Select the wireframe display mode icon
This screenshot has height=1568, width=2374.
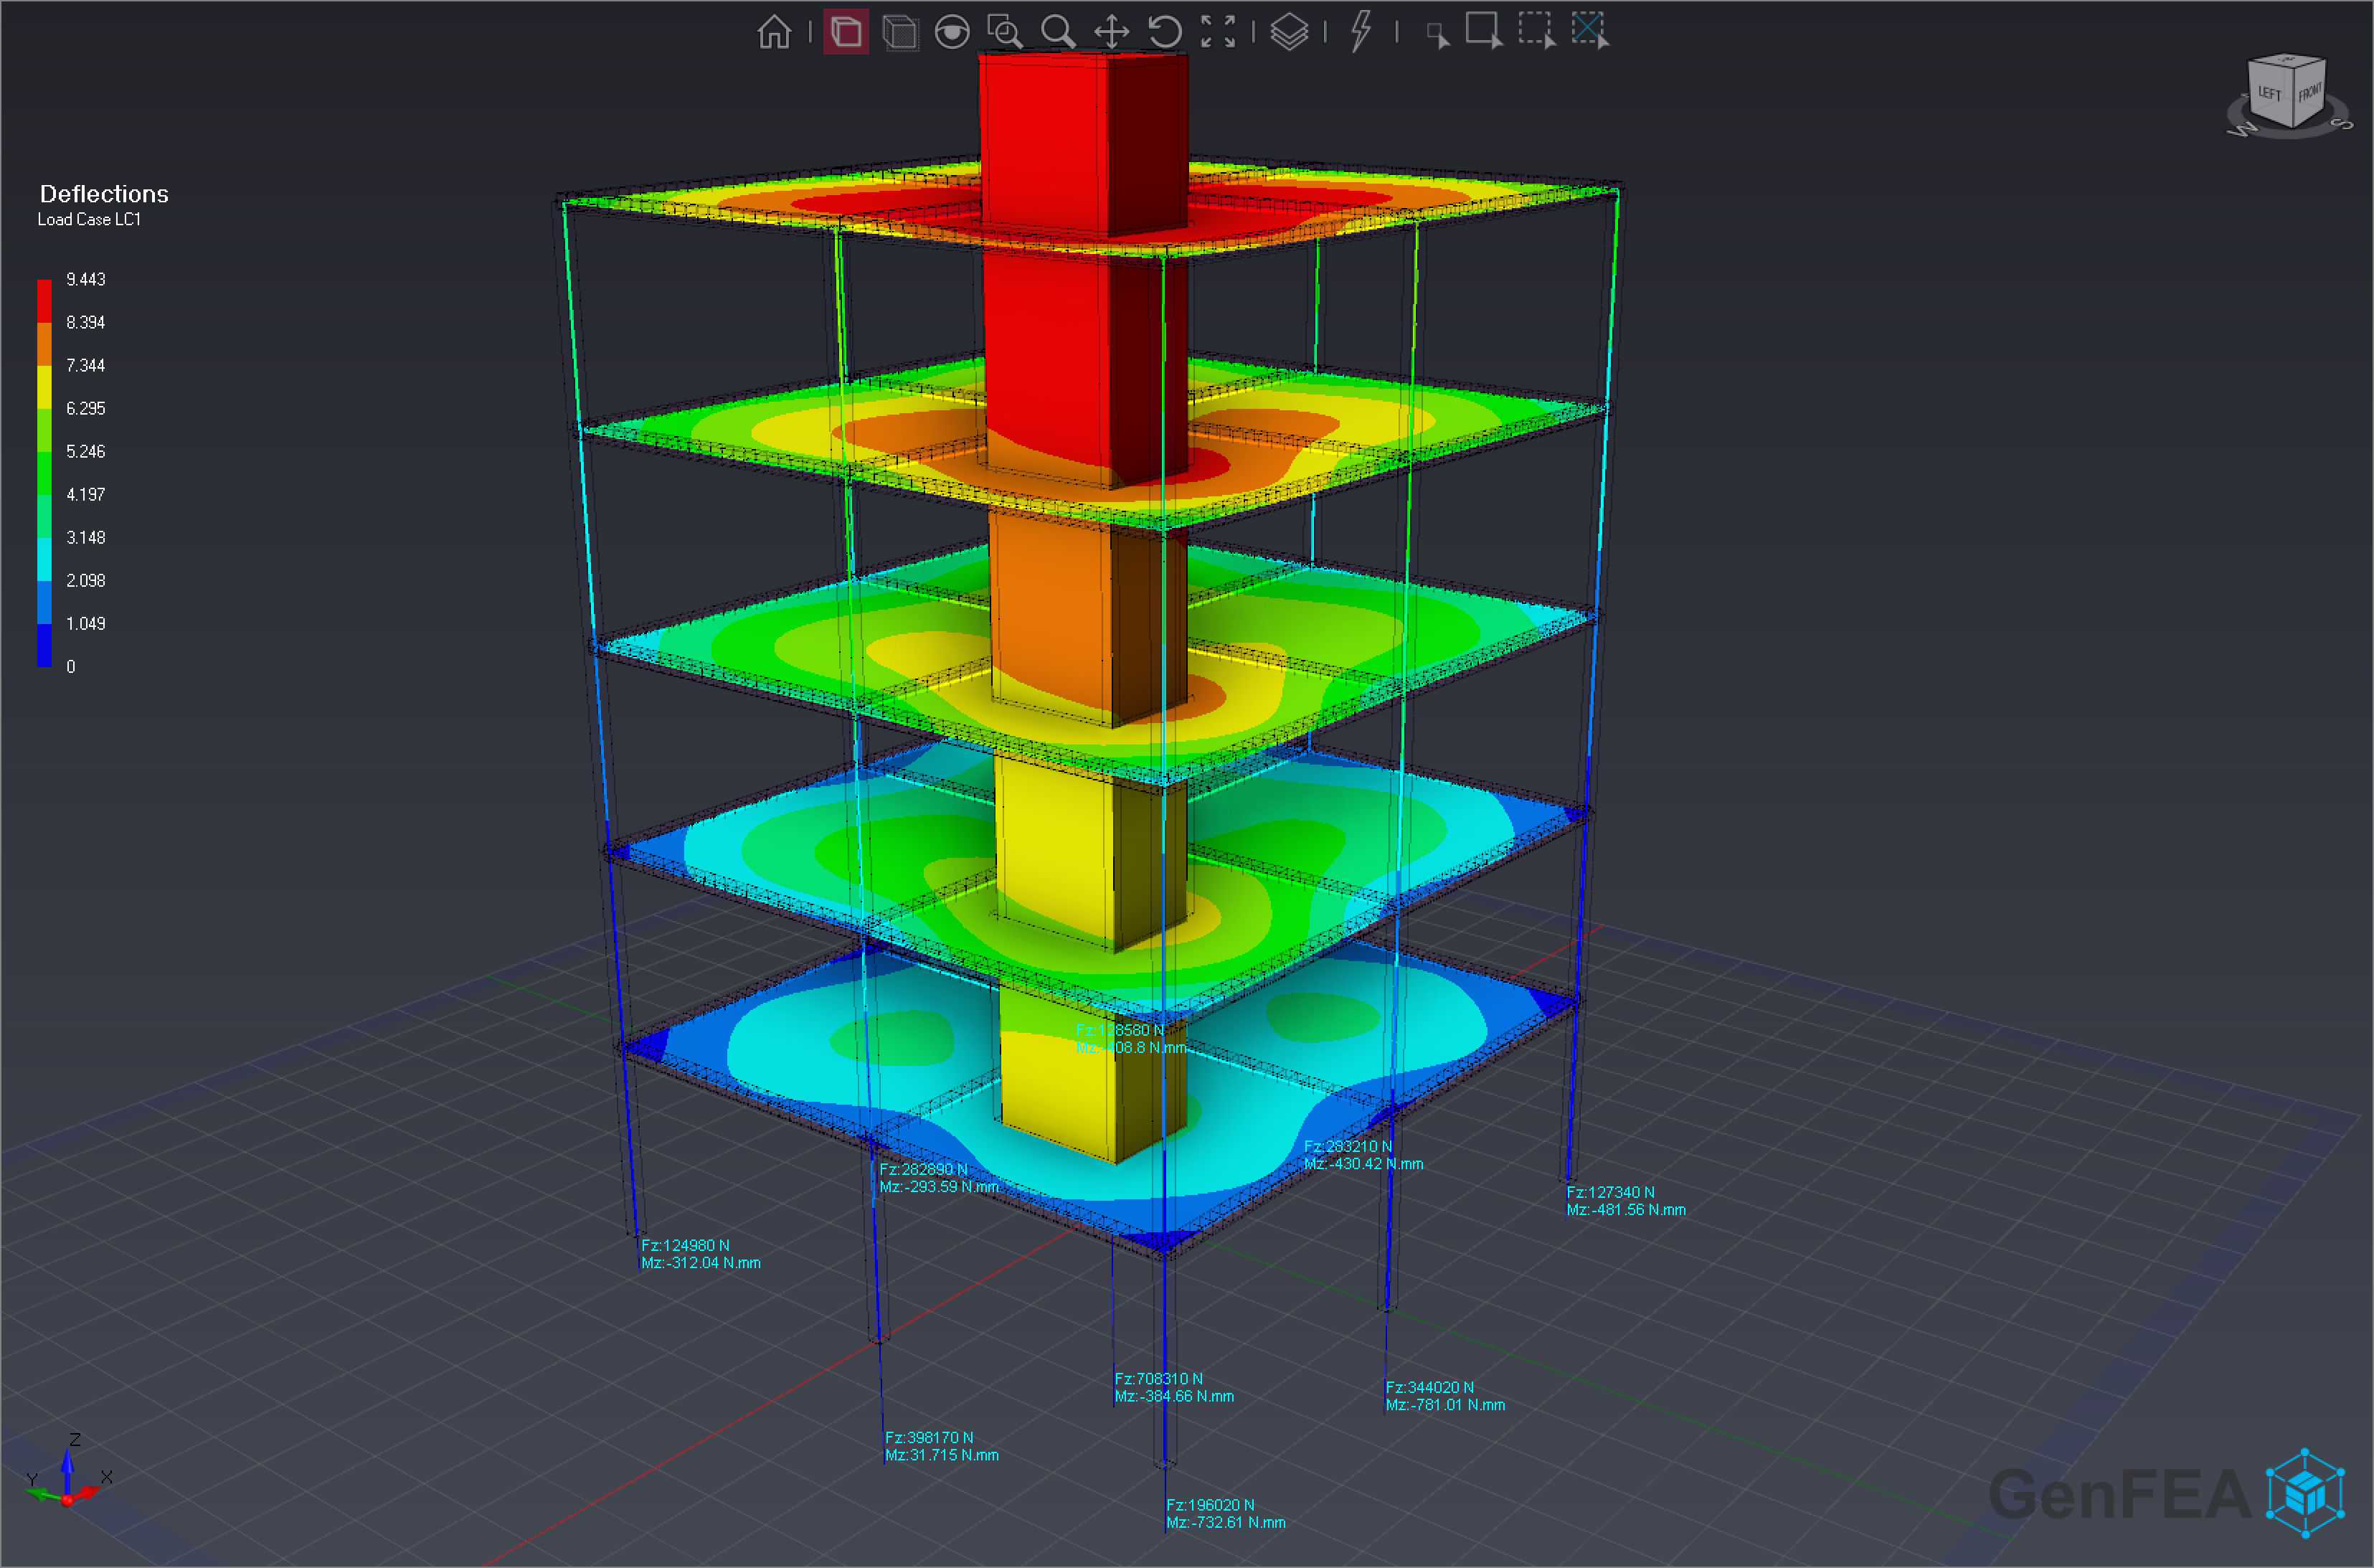[x=901, y=32]
